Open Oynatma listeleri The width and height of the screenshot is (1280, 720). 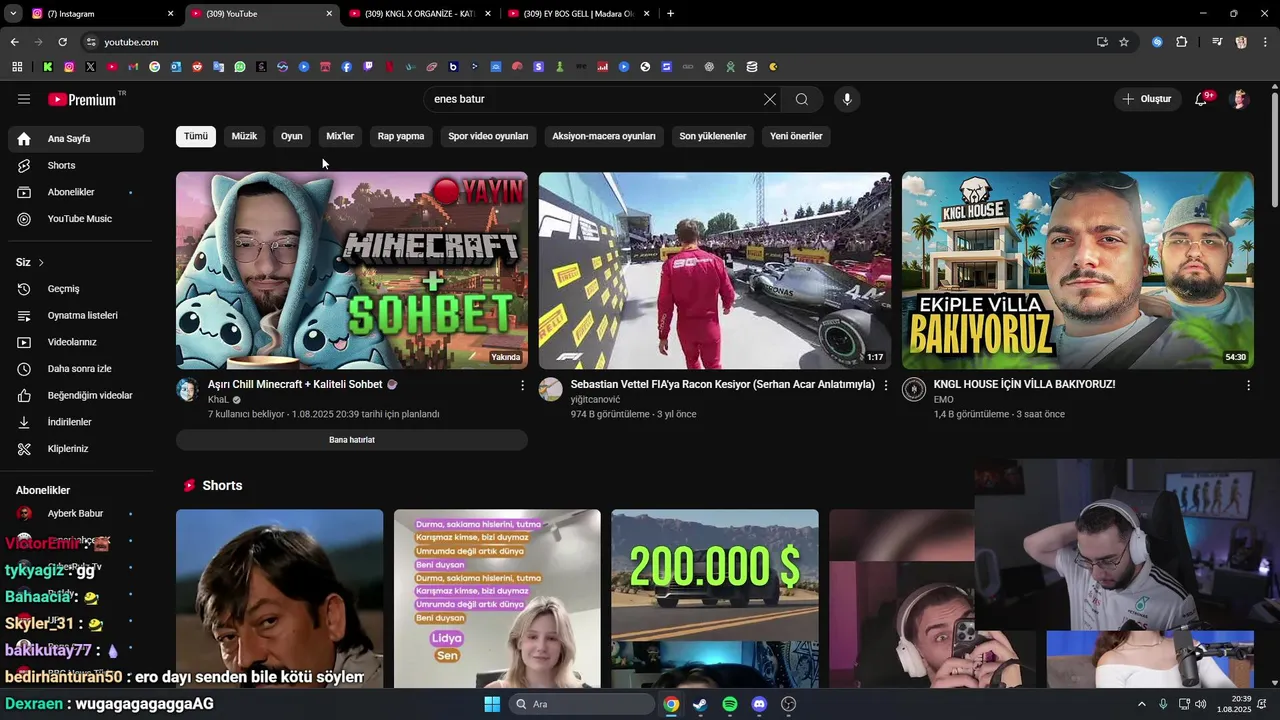(76, 315)
